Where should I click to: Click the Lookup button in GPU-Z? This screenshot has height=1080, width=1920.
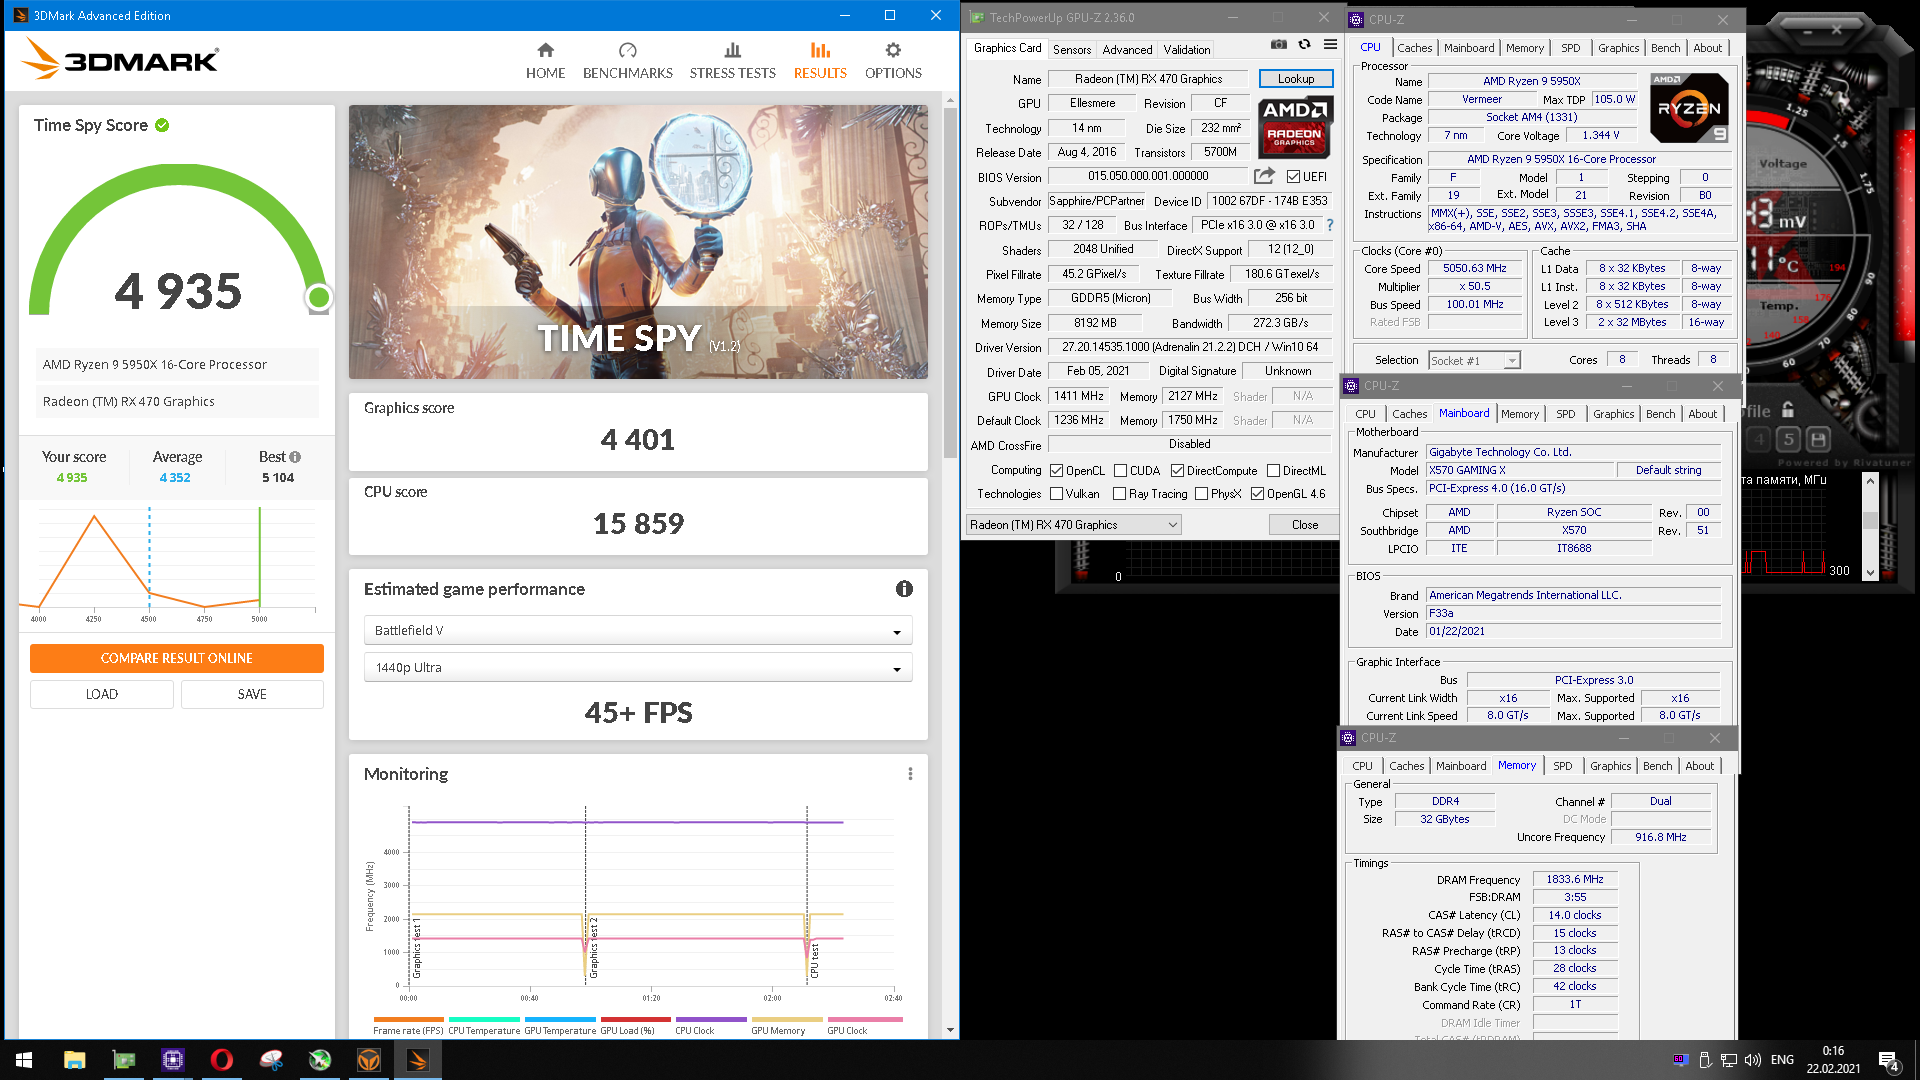point(1296,79)
